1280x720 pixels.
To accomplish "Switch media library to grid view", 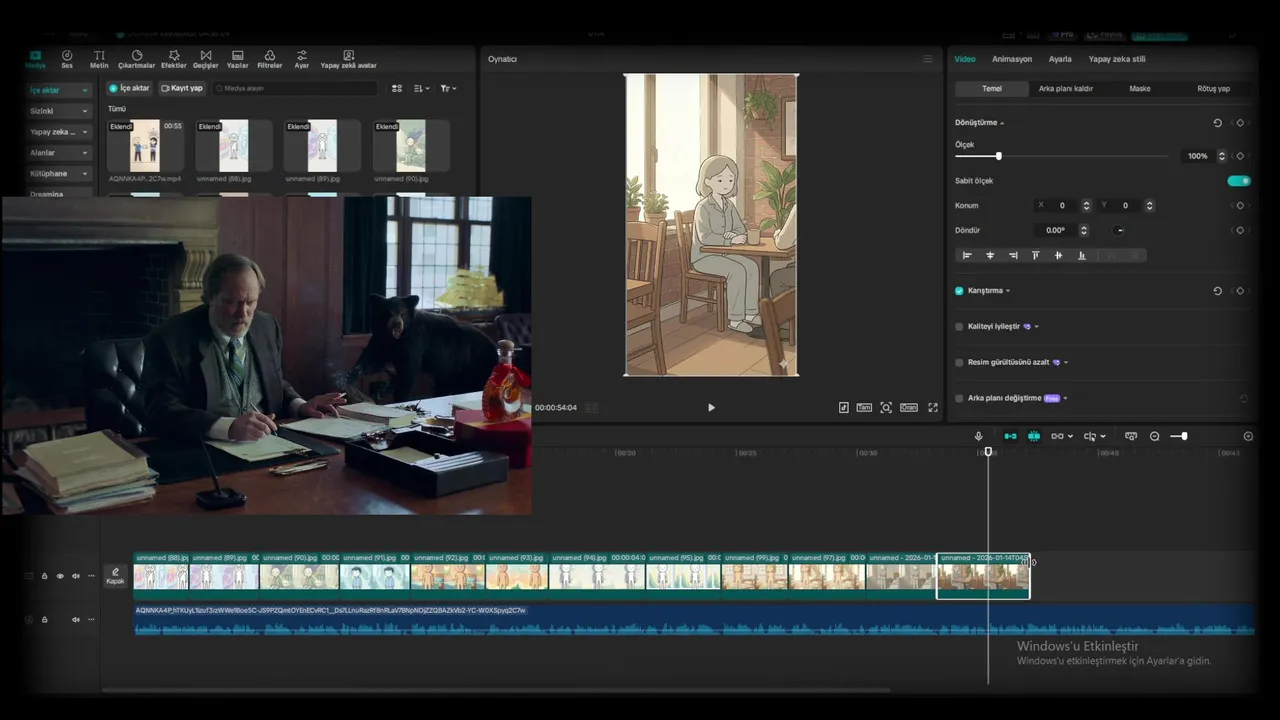I will (x=397, y=88).
